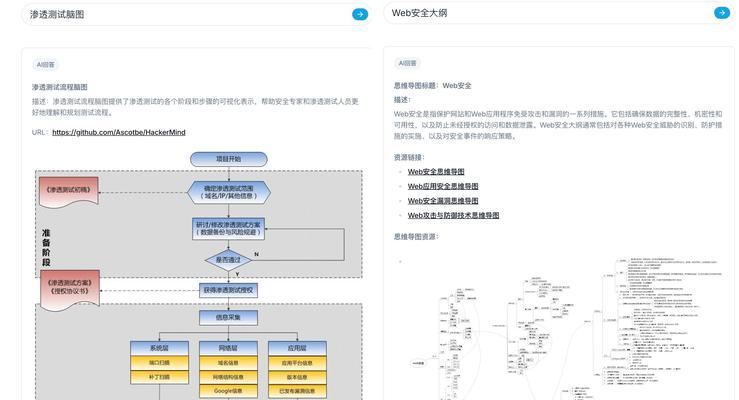Viewport: 739px width, 400px height.
Task: Click the 思维导图资源 label
Action: 416,237
